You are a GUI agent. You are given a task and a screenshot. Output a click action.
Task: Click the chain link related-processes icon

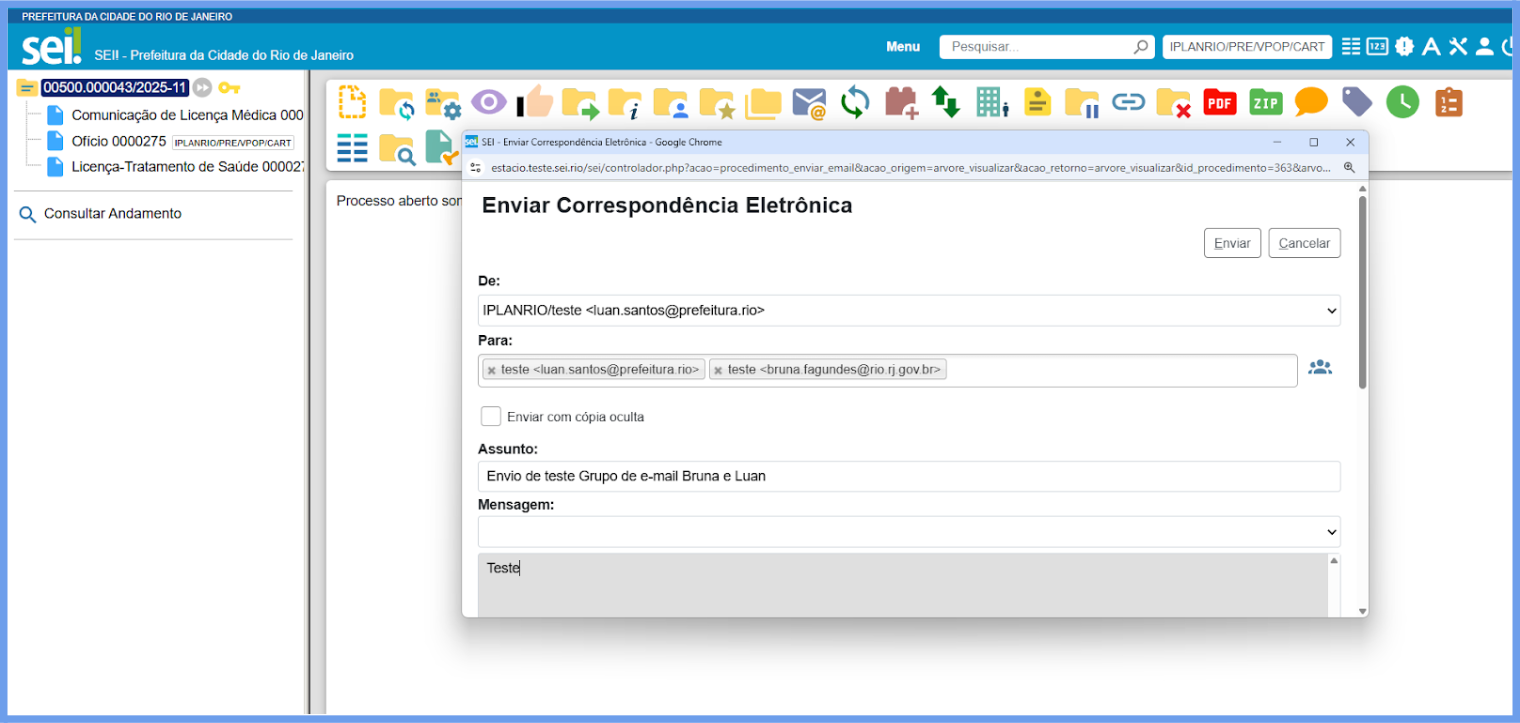[1128, 102]
